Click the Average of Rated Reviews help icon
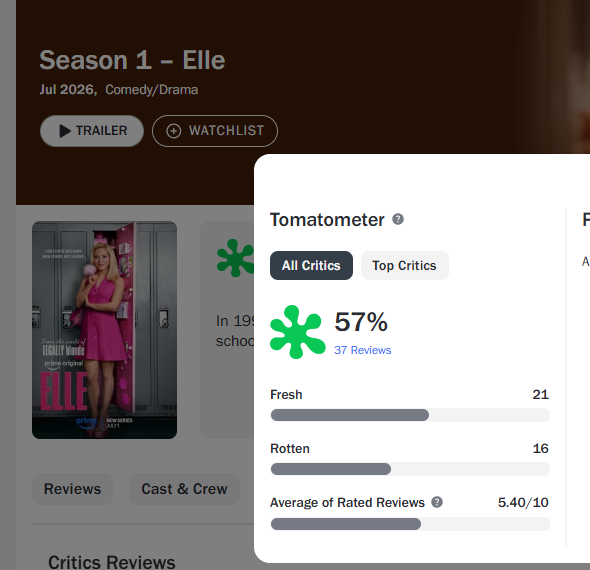 pyautogui.click(x=437, y=502)
